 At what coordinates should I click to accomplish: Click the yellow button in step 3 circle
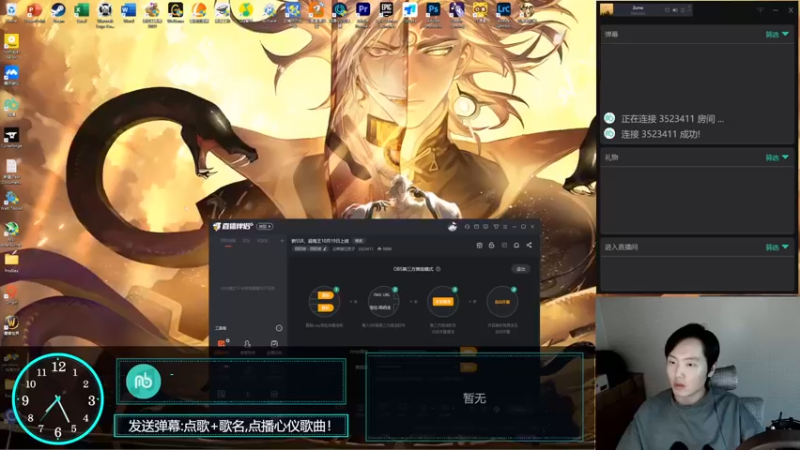point(443,302)
